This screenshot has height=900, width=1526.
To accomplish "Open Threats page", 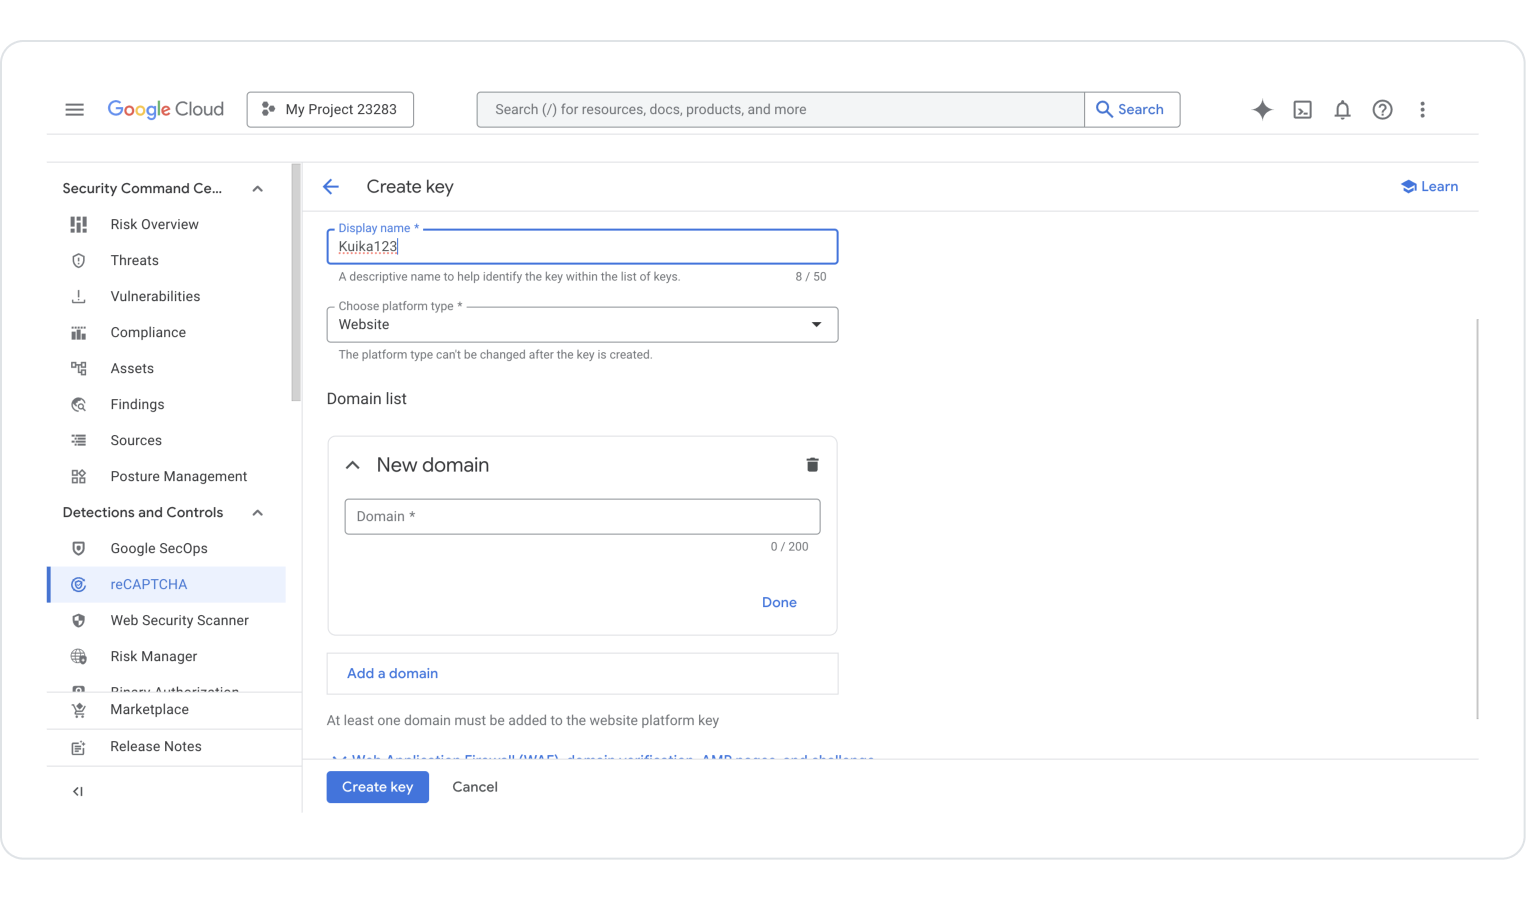I will click(x=134, y=261).
